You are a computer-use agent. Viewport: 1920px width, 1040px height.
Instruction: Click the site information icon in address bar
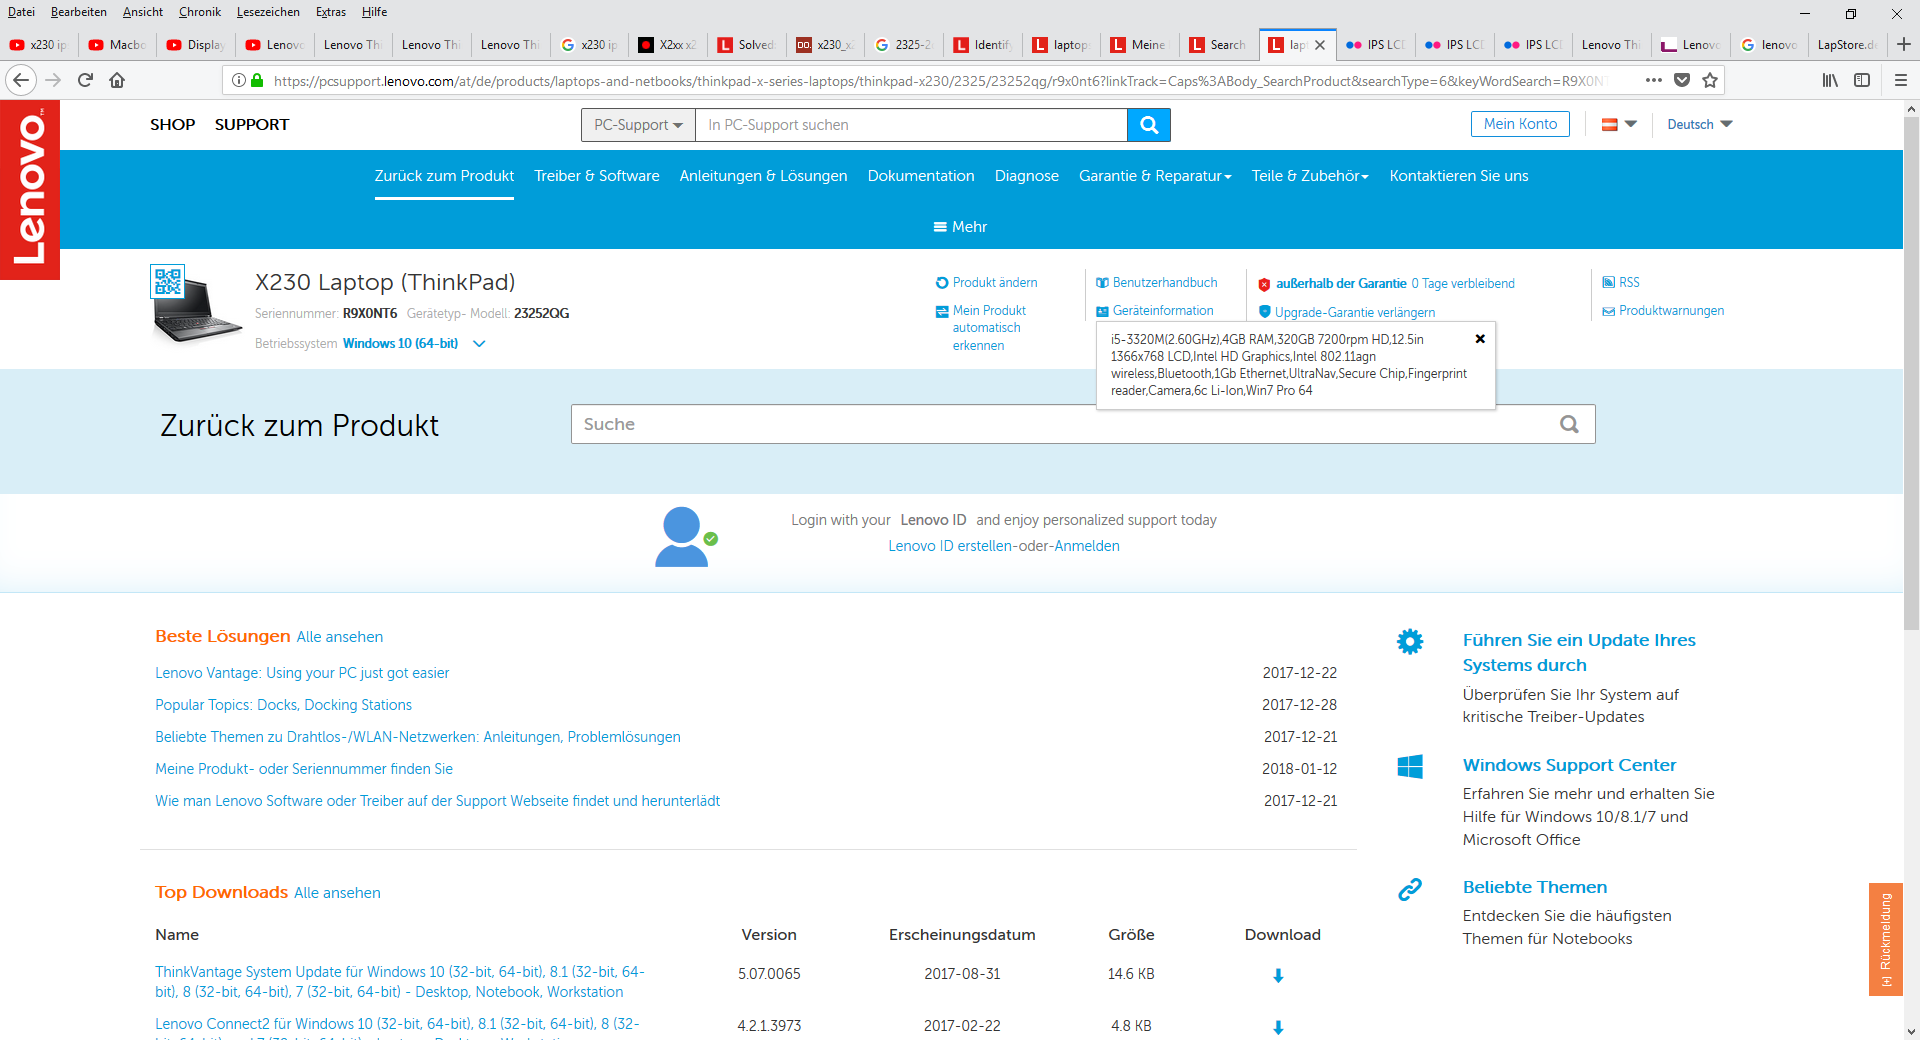point(238,80)
